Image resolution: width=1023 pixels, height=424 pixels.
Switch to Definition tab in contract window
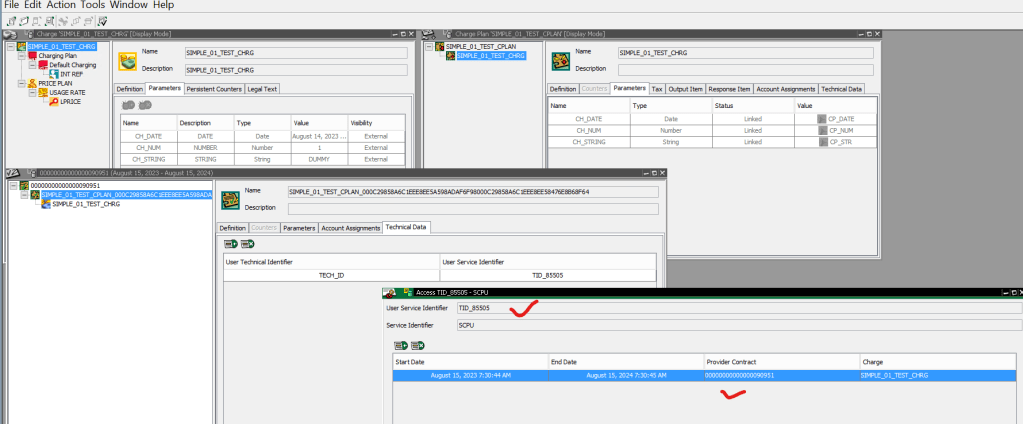232,228
